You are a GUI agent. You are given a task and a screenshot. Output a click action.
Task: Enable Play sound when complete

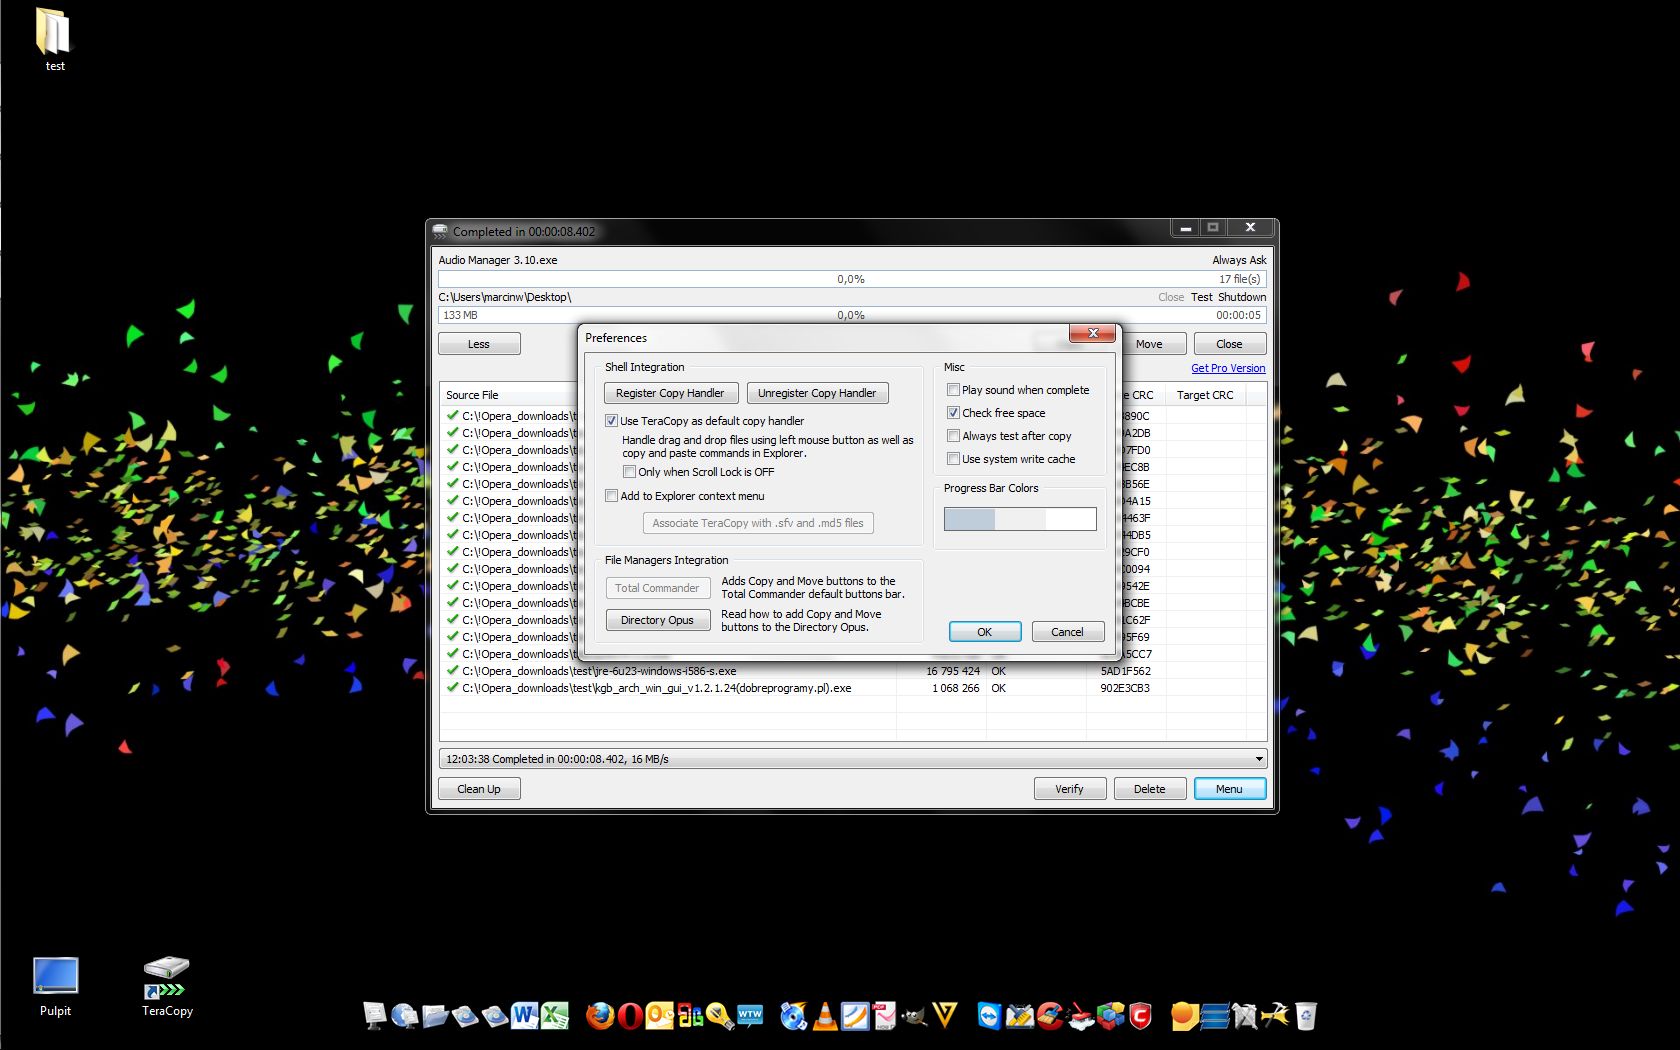click(953, 390)
